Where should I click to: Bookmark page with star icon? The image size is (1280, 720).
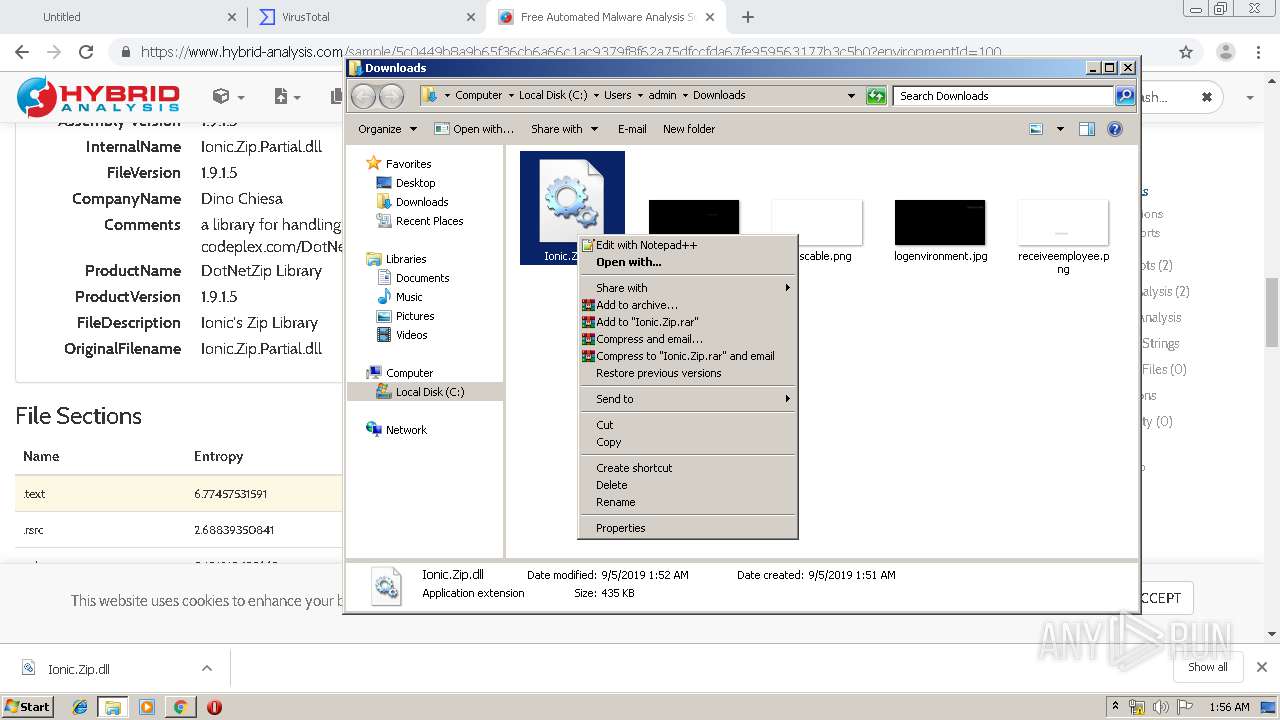pos(1186,52)
